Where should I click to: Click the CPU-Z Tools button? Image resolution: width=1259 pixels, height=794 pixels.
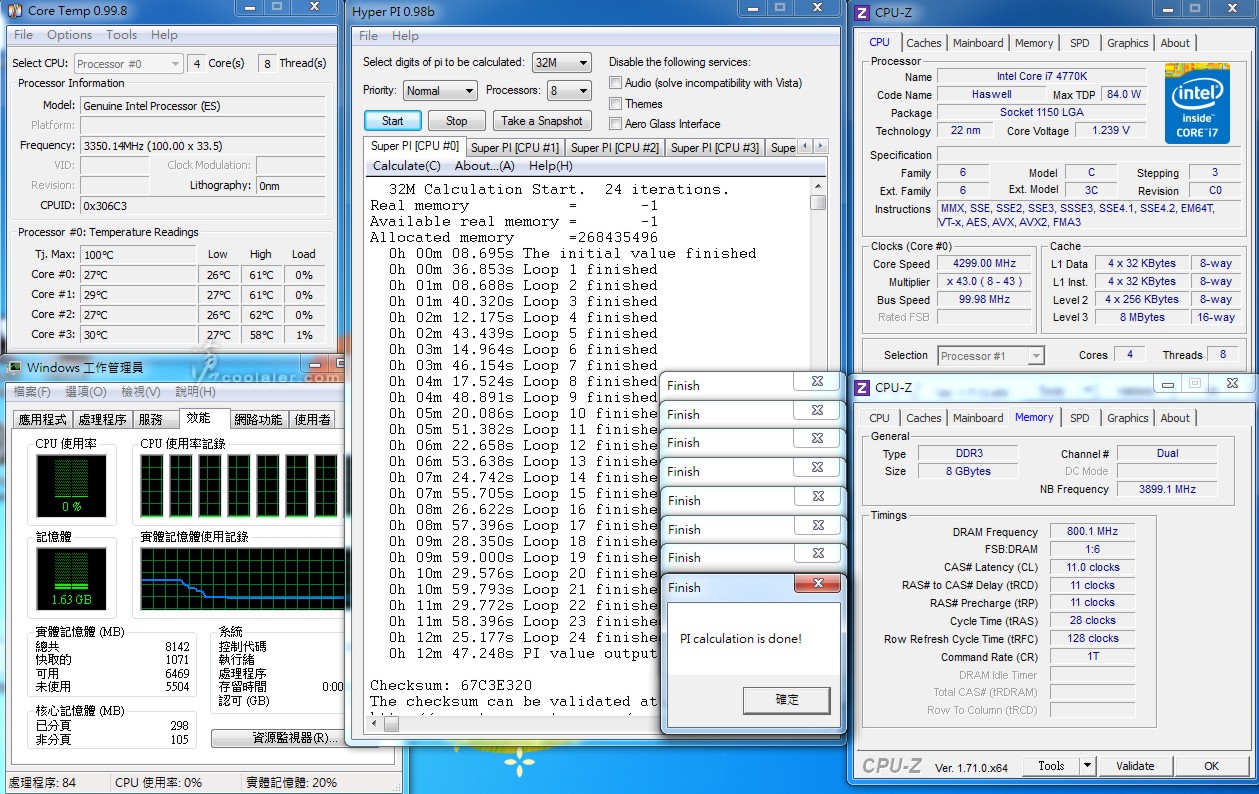(x=1051, y=766)
